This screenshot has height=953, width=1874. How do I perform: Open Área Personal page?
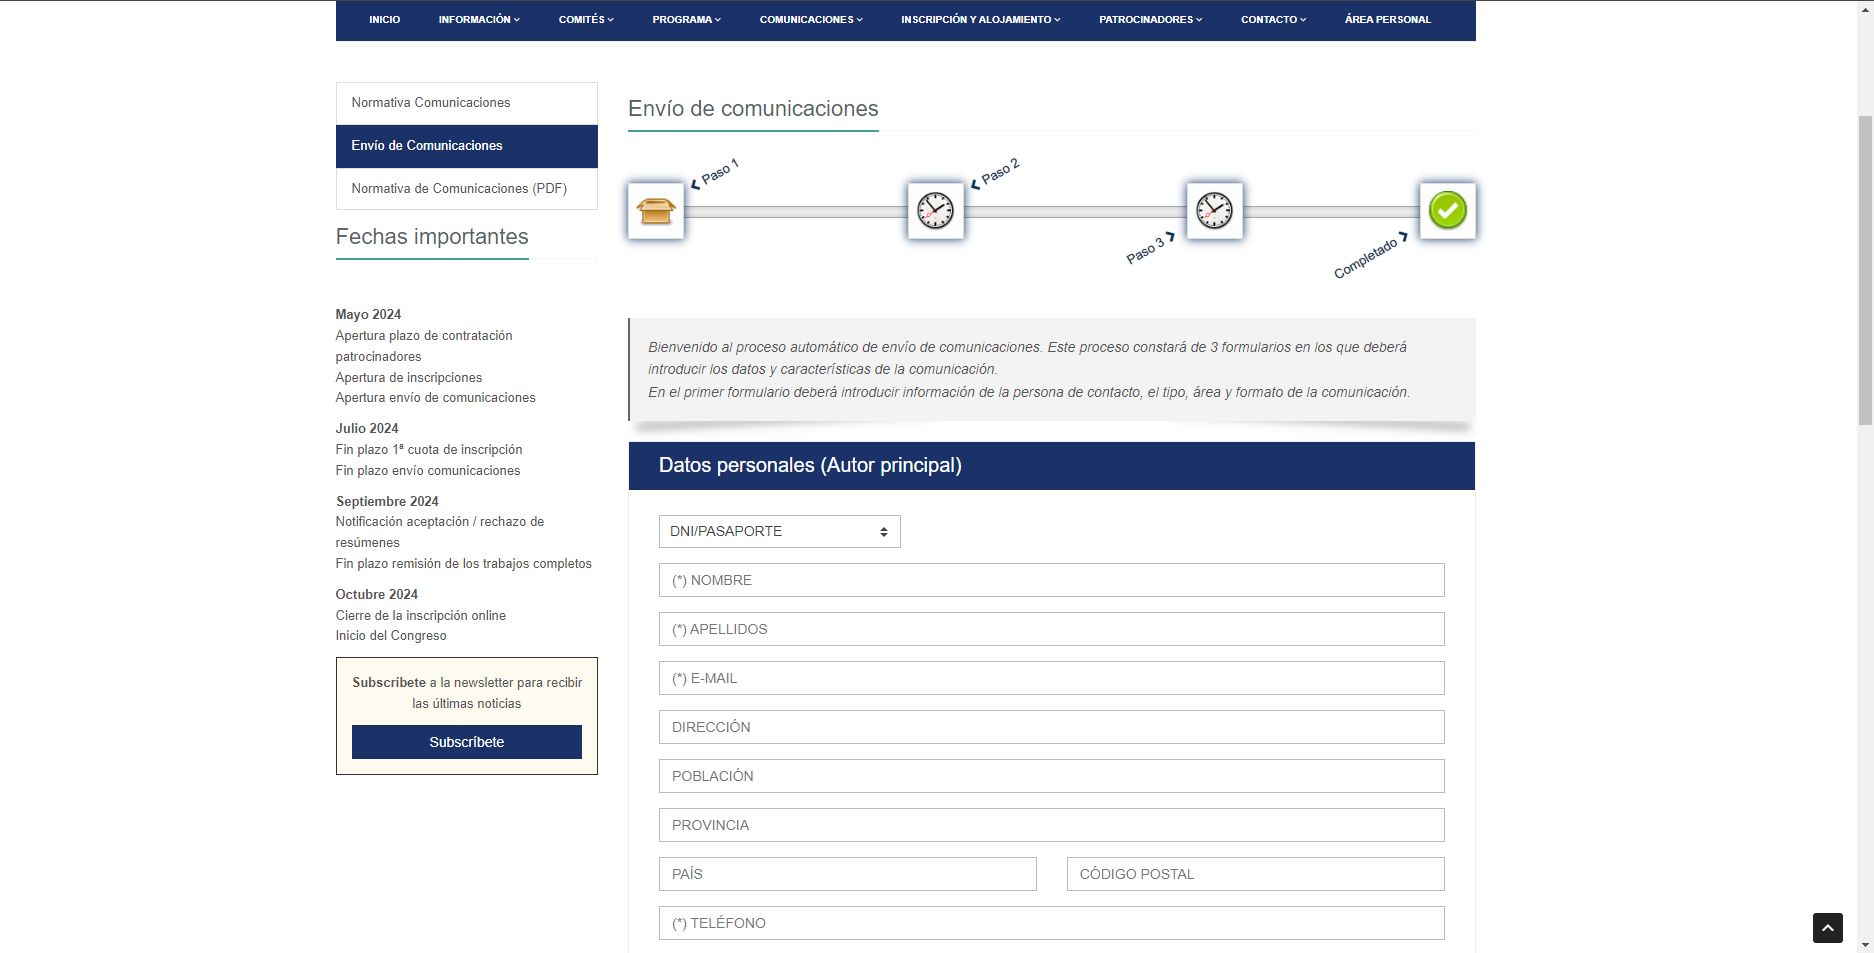1387,20
